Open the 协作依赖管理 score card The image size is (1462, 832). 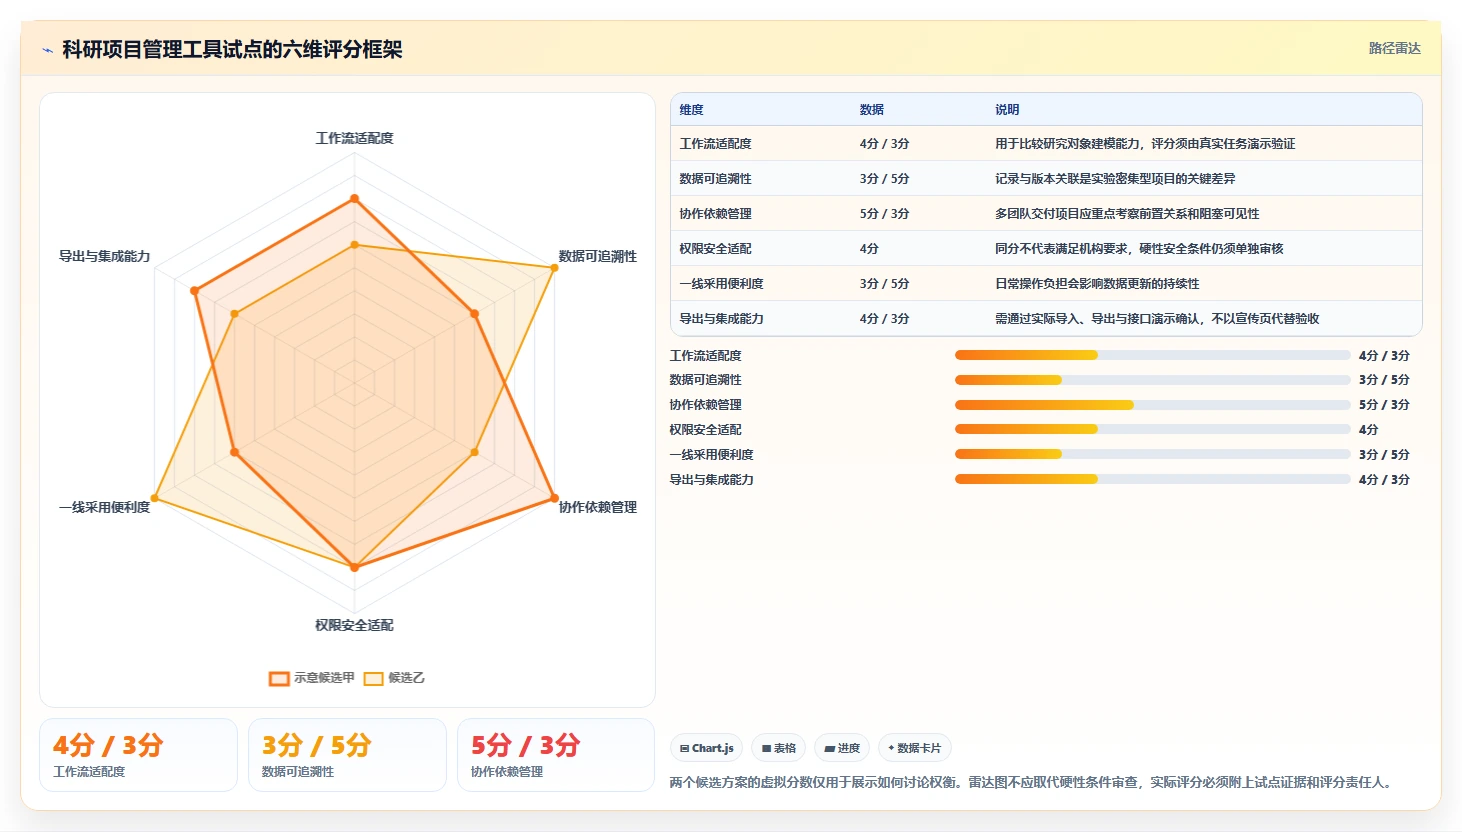(556, 755)
